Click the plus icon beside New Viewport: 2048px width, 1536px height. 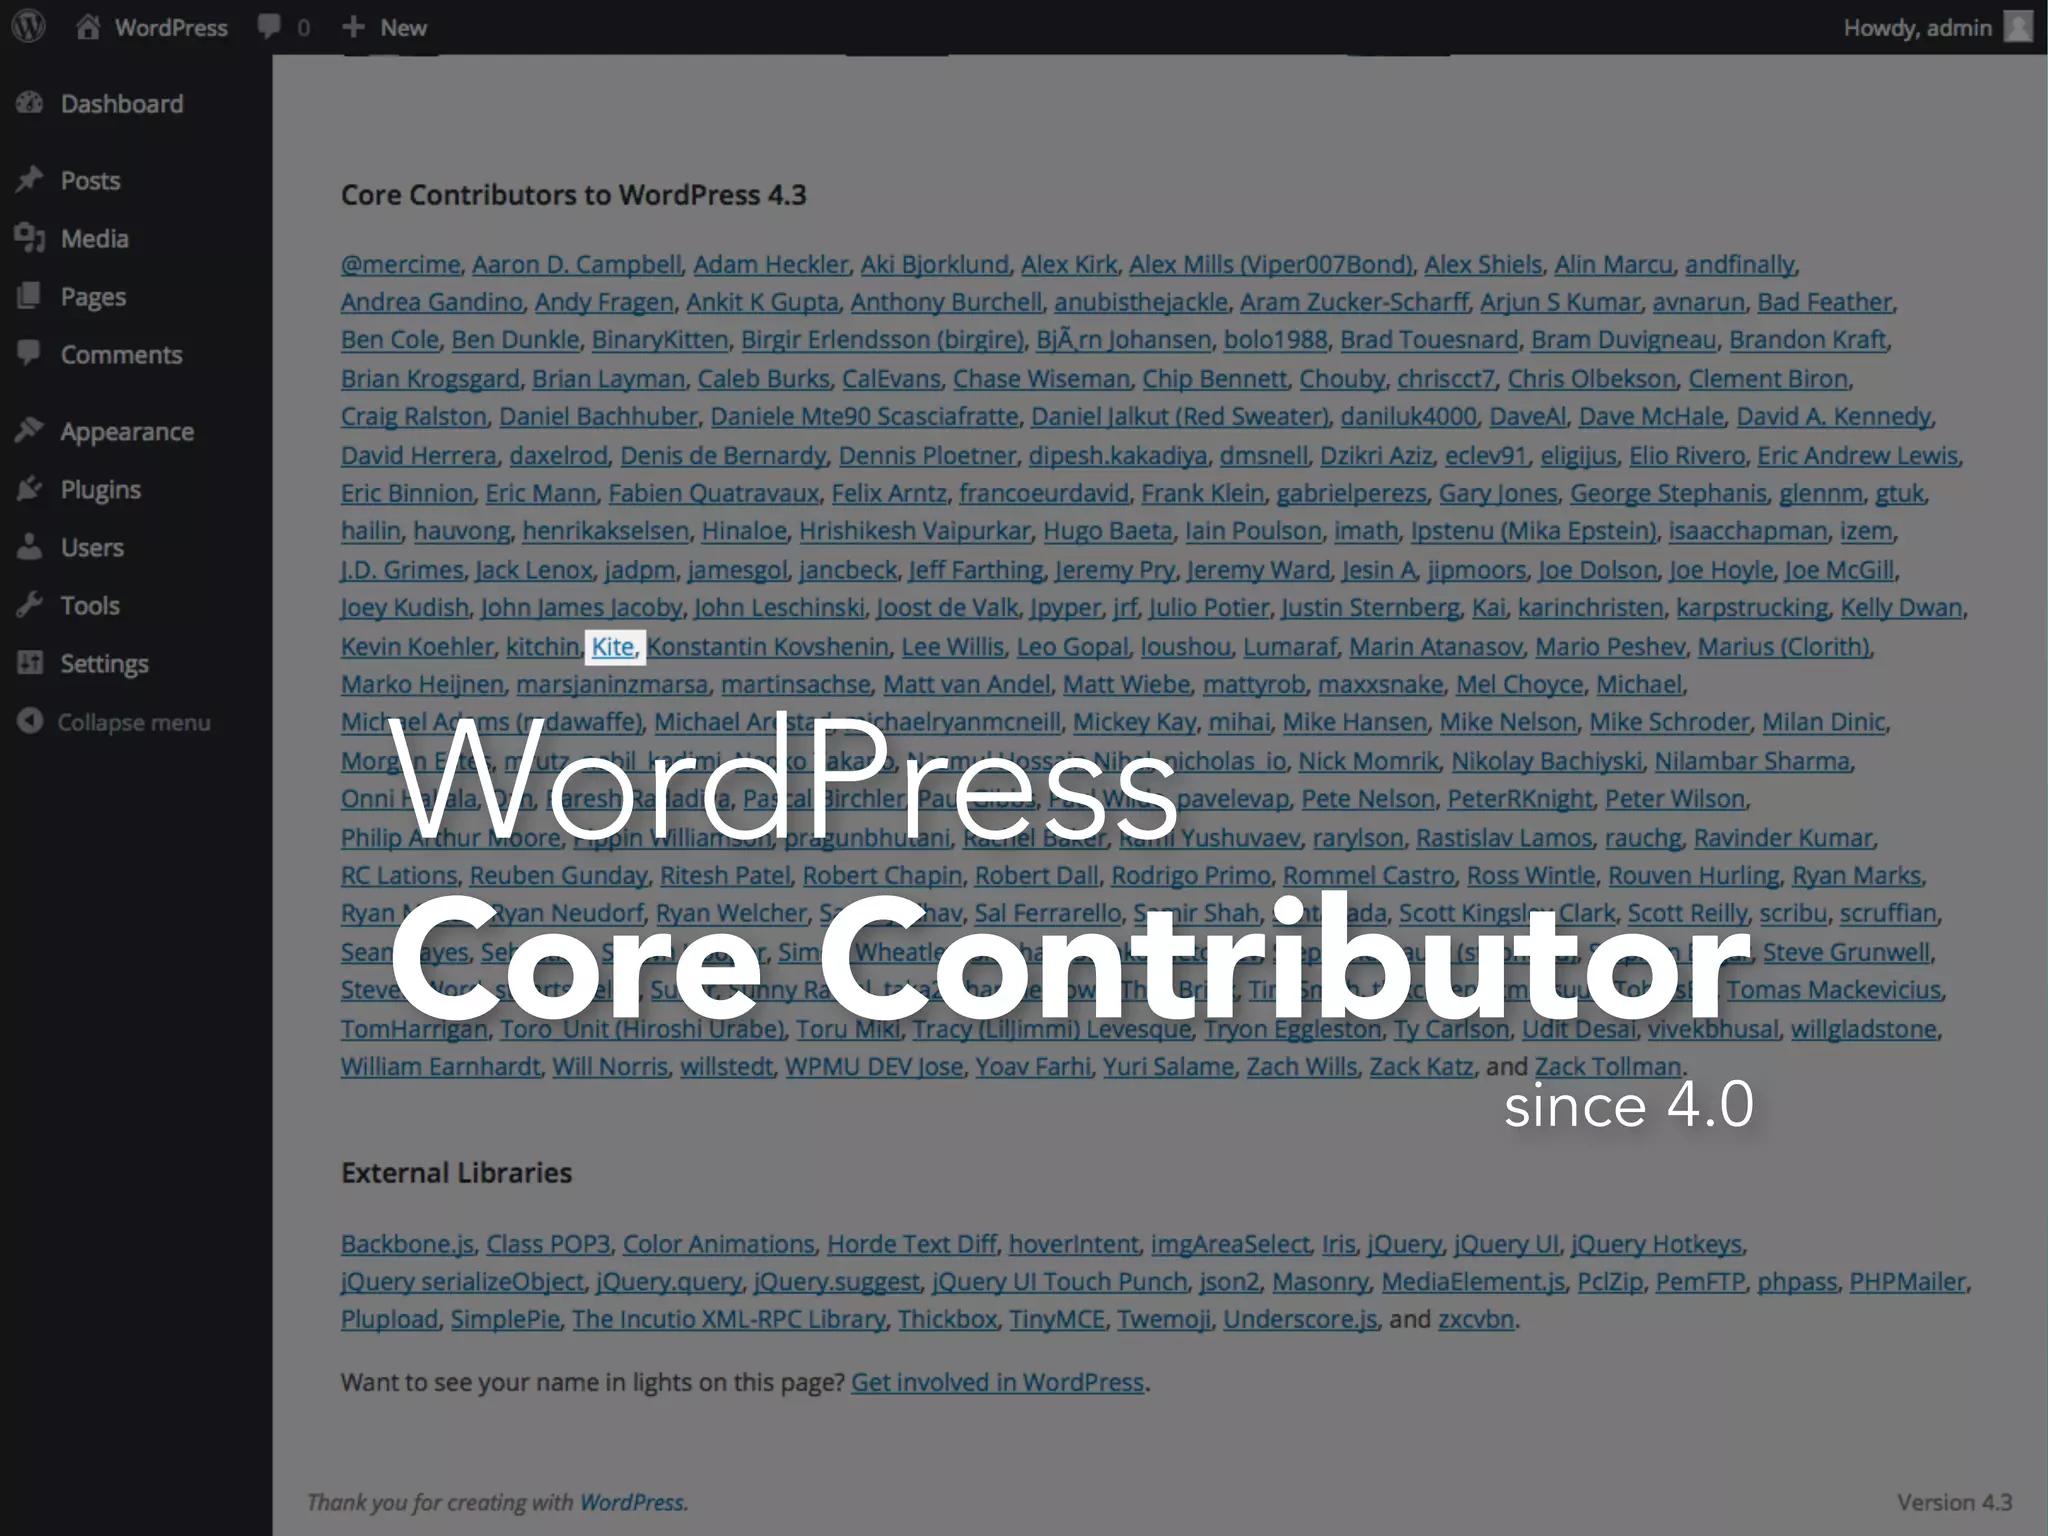pyautogui.click(x=353, y=27)
